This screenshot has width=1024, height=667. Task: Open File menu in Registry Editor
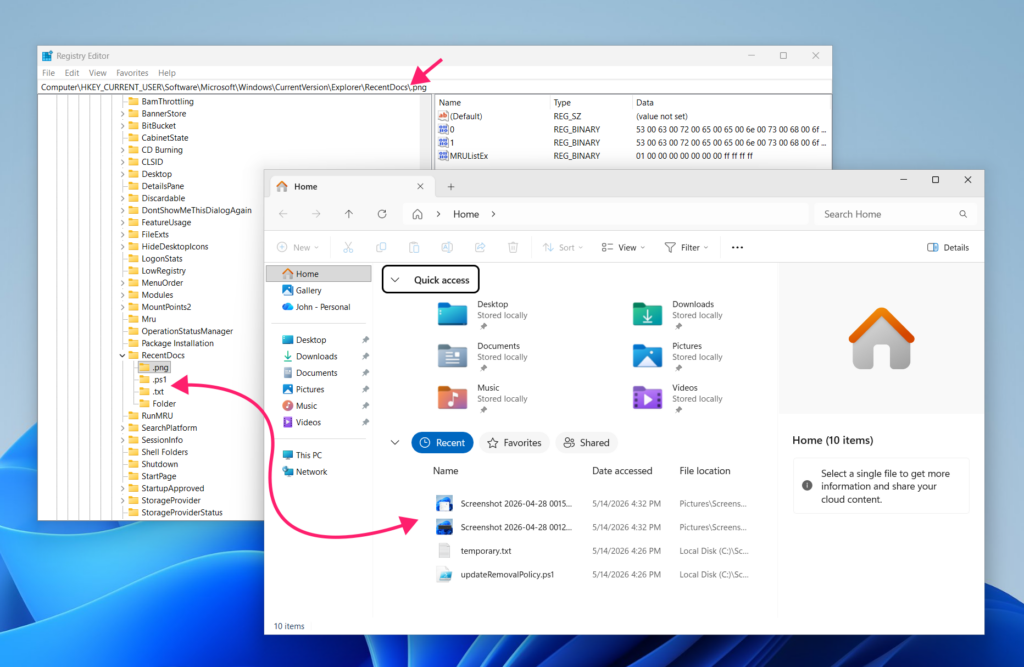(48, 73)
